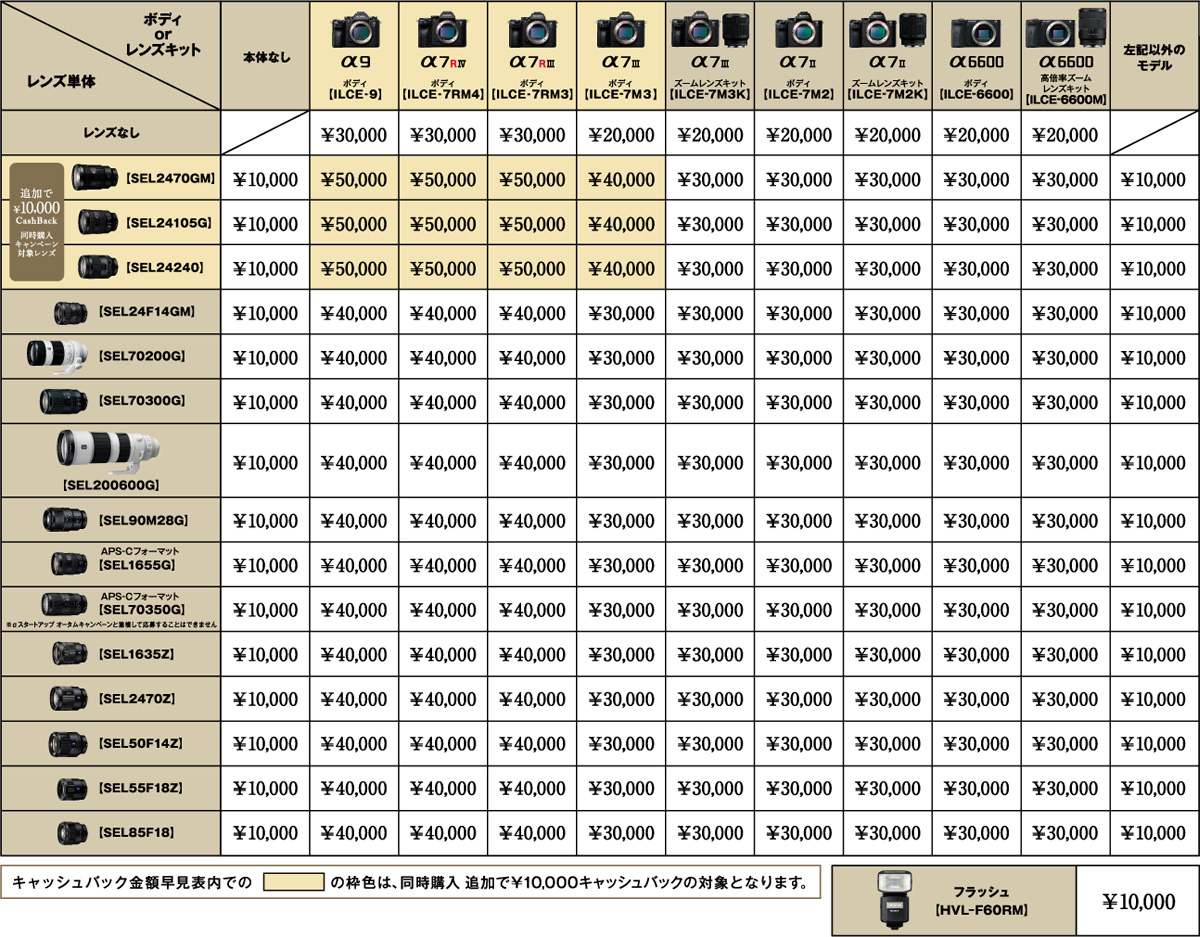Select the SEL70300G lens image

[x=66, y=401]
